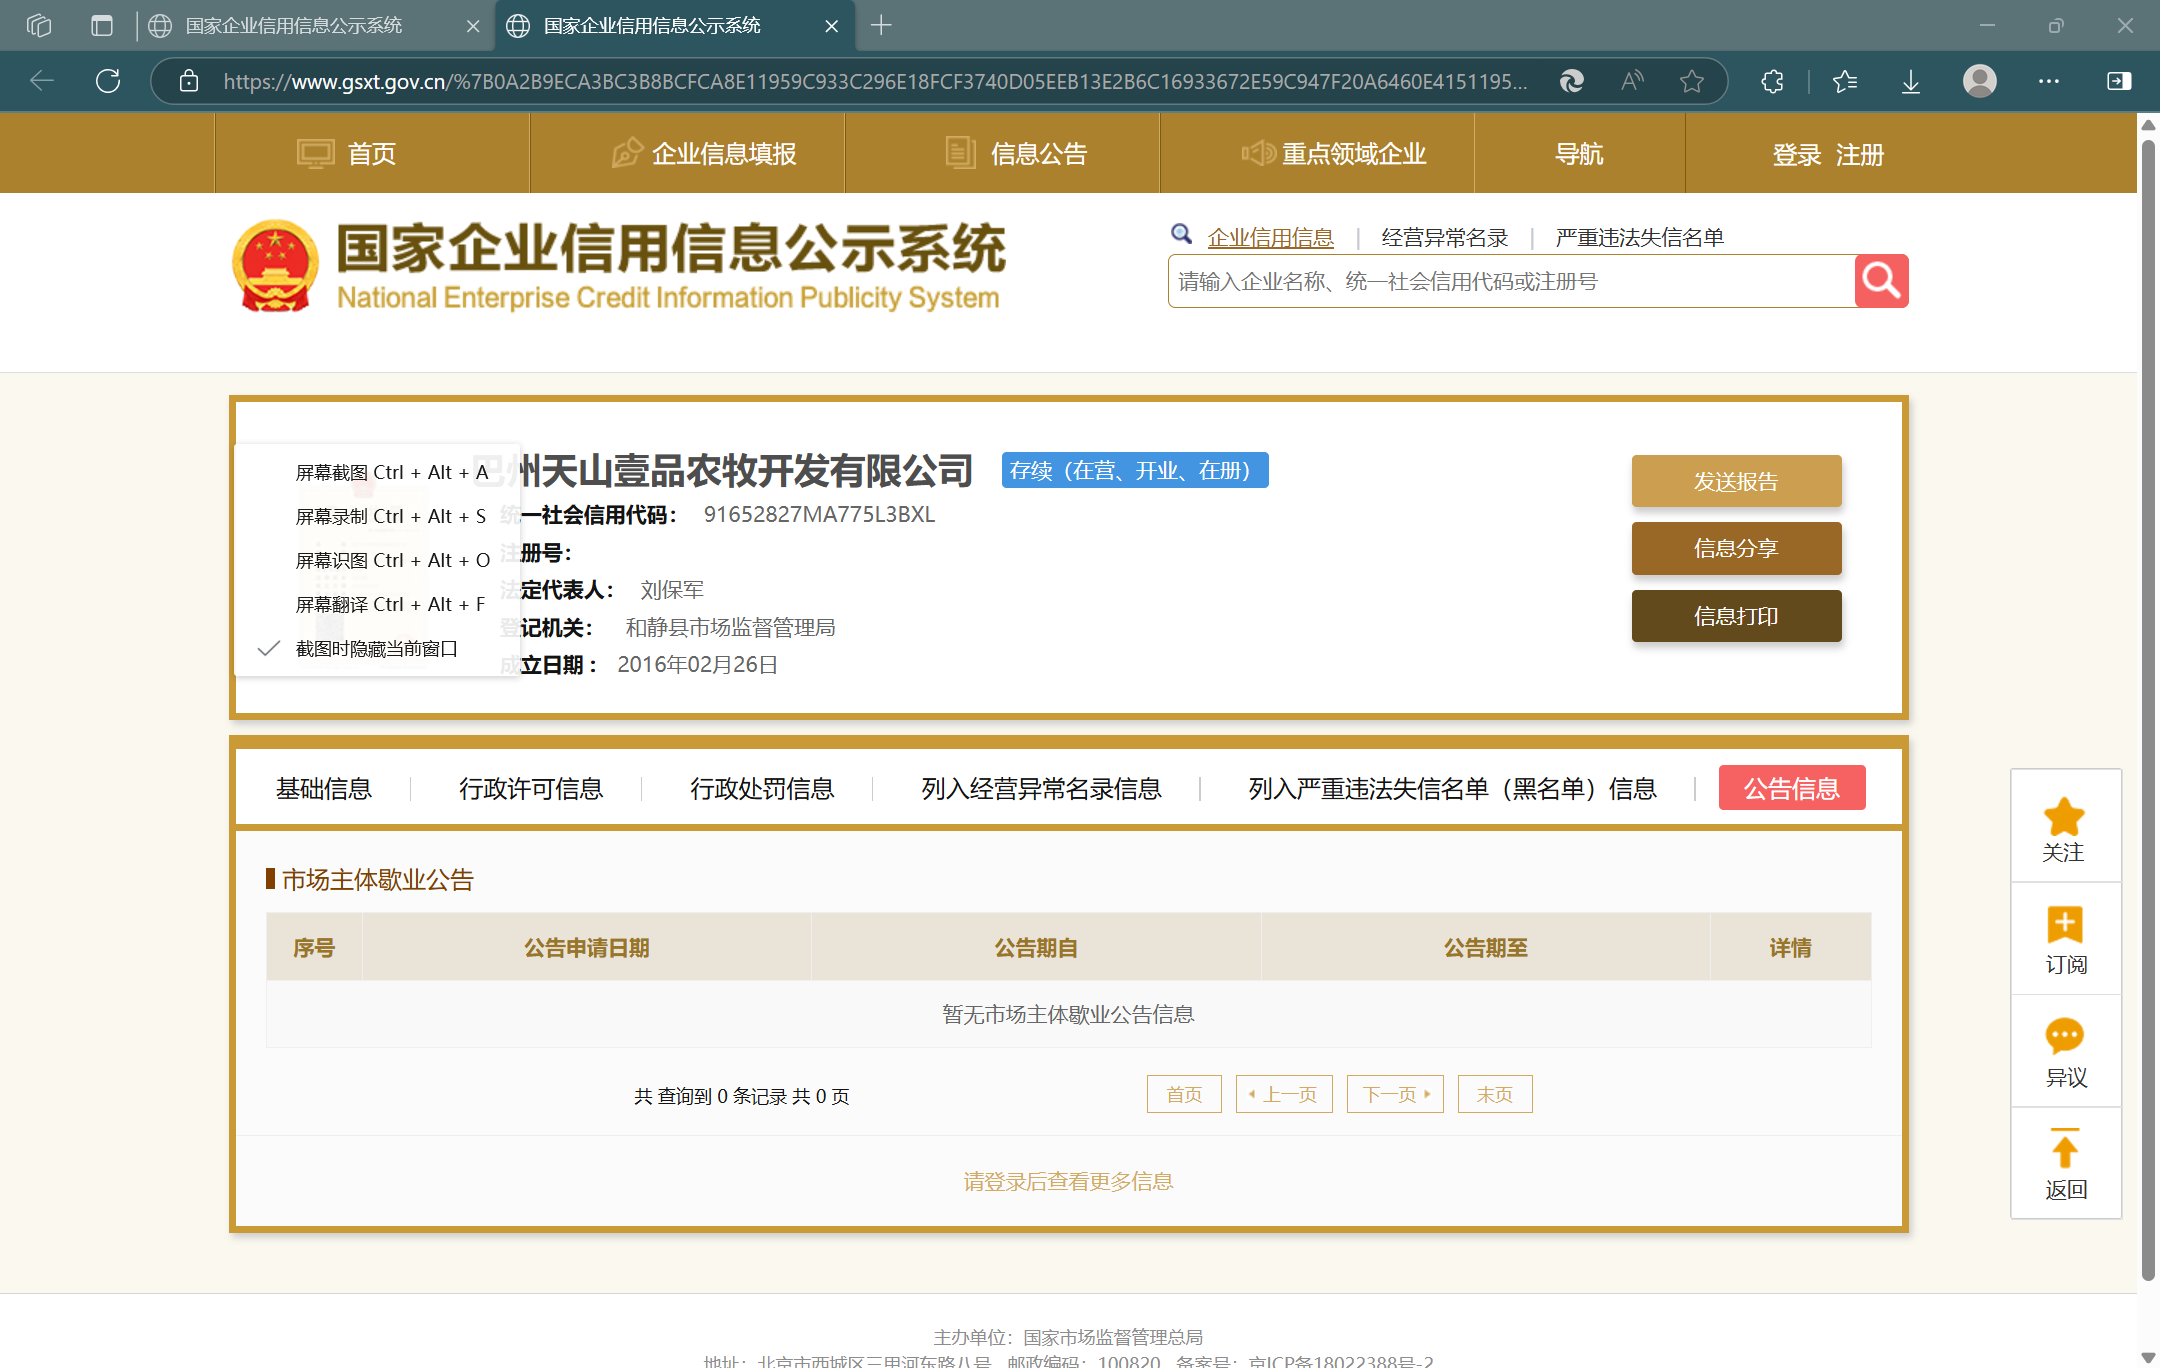
Task: Select 经营异常名录 search category
Action: pyautogui.click(x=1444, y=237)
